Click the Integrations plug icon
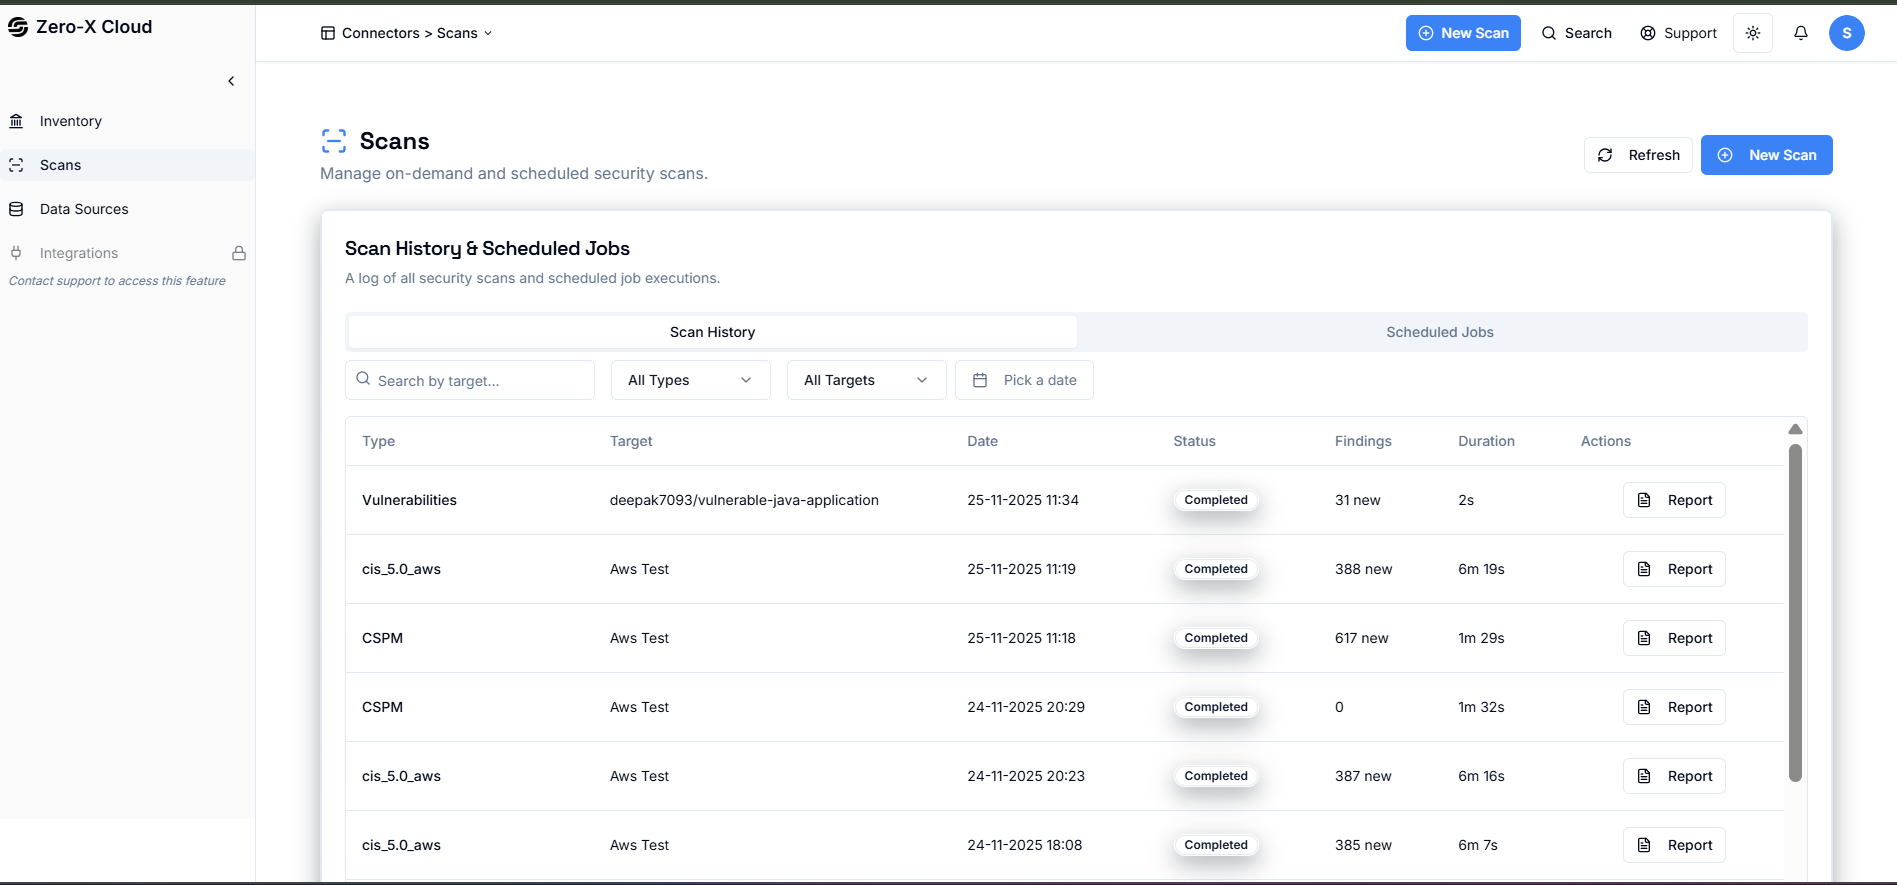The image size is (1897, 885). pyautogui.click(x=16, y=253)
